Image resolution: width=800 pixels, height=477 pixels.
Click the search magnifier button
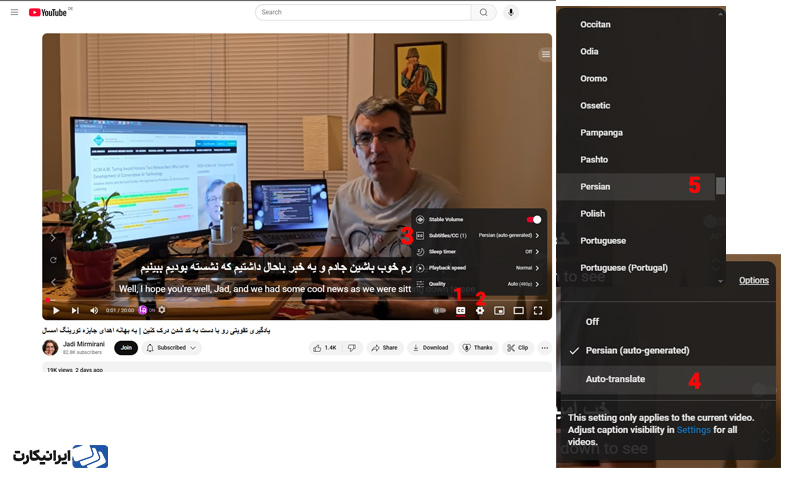(x=484, y=12)
